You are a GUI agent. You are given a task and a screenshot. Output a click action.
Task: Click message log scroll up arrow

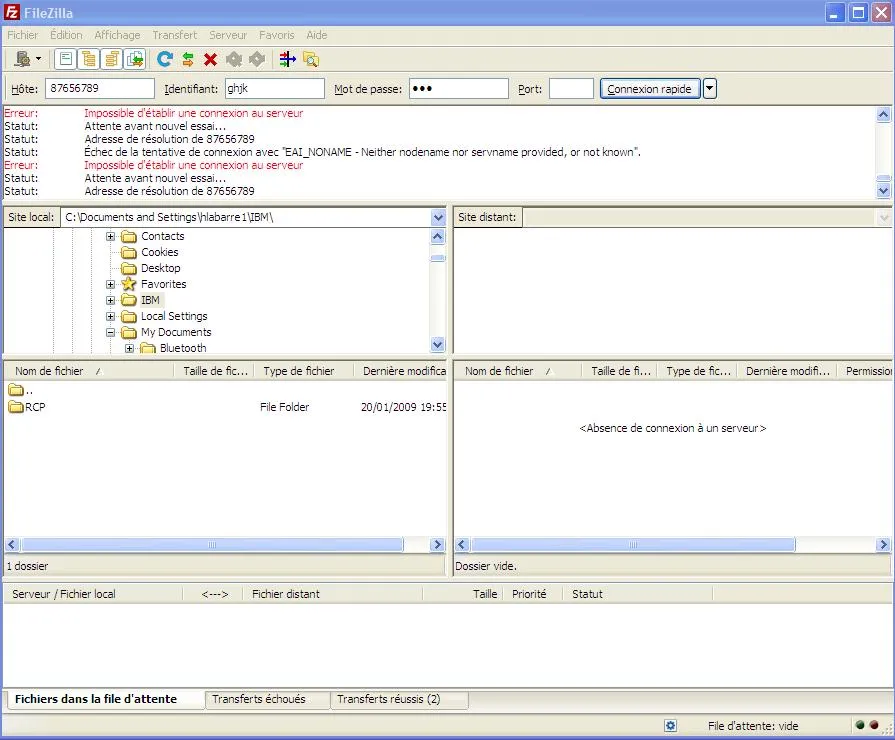[x=883, y=114]
